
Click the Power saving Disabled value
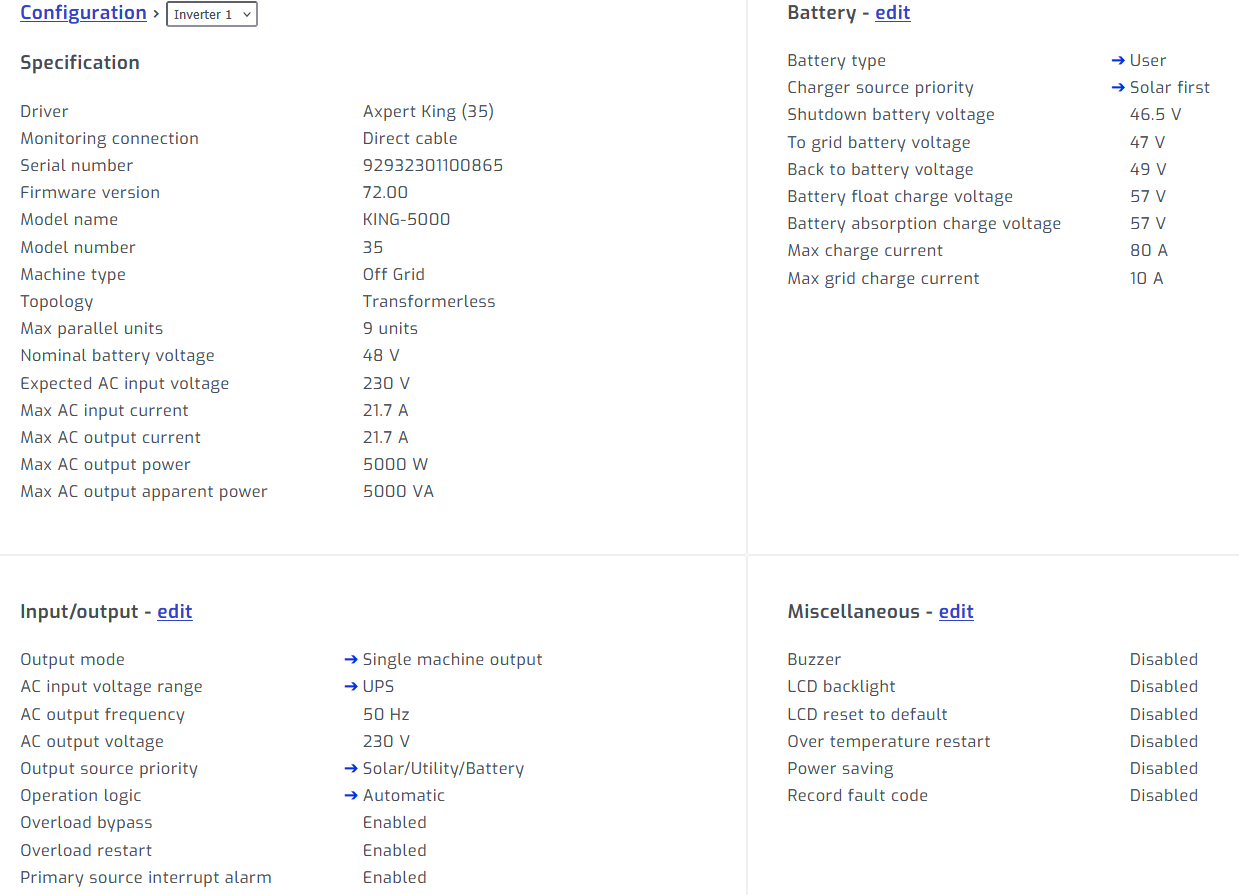[x=1163, y=769]
